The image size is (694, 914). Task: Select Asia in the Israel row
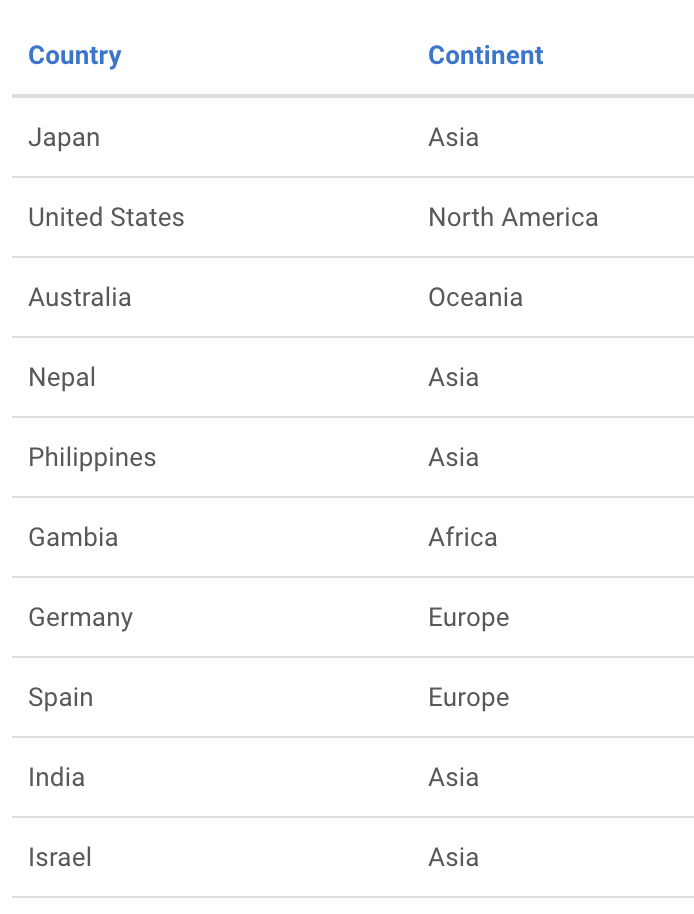(454, 857)
